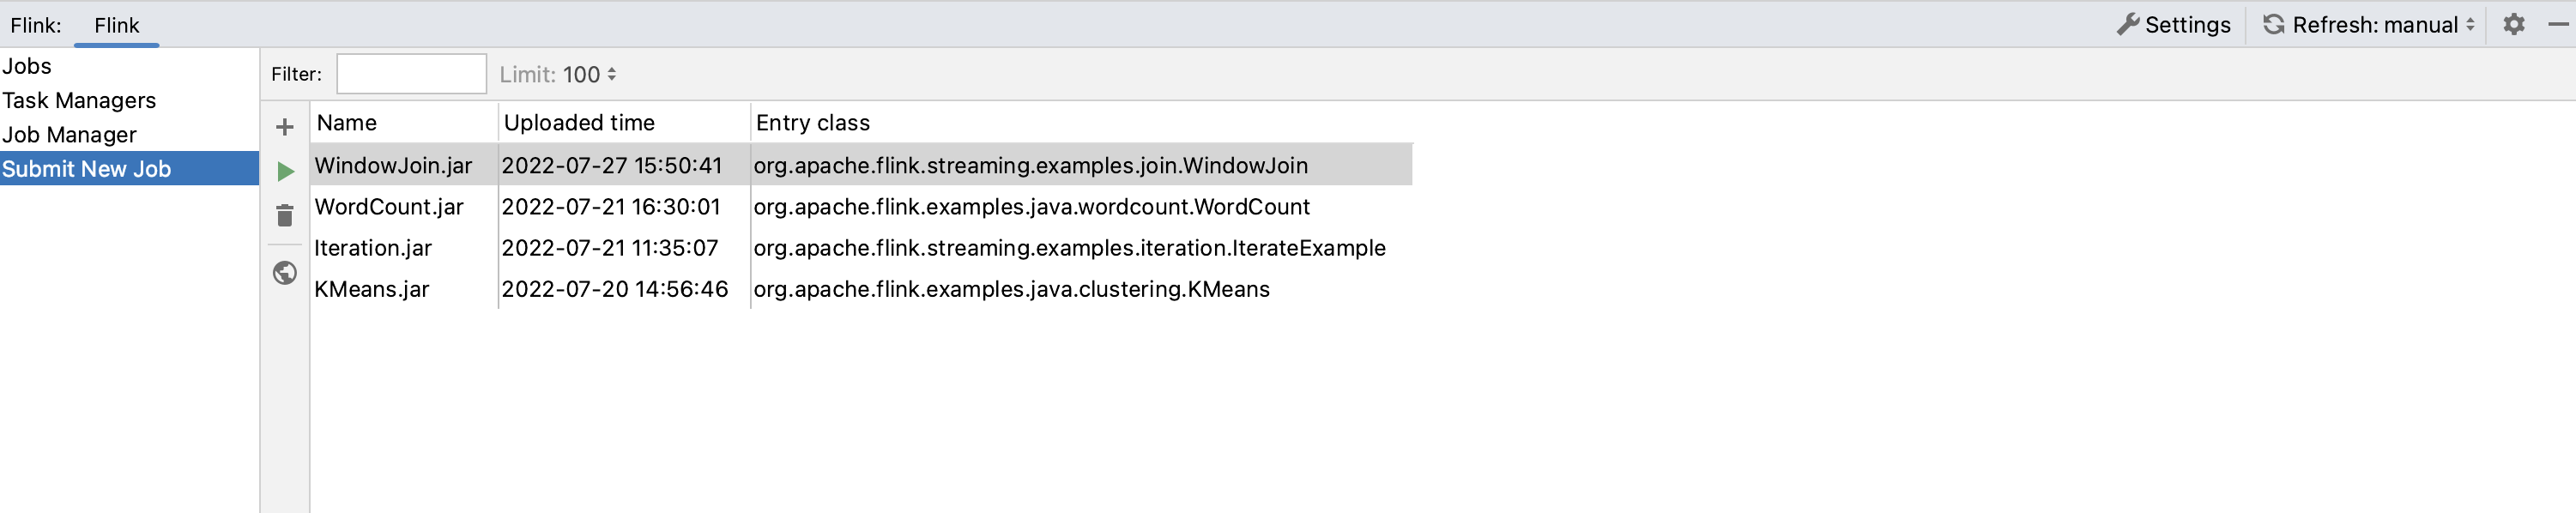Click the Settings wrench button
Viewport: 2576px width, 513px height.
tap(2173, 24)
